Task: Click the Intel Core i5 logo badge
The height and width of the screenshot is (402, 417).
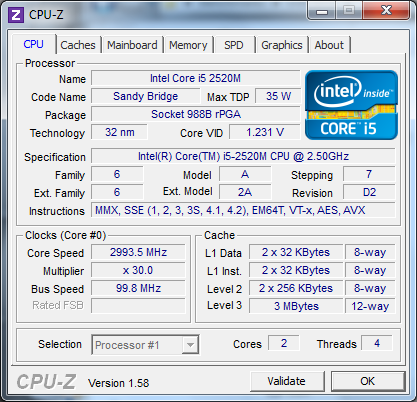Action: pyautogui.click(x=351, y=105)
